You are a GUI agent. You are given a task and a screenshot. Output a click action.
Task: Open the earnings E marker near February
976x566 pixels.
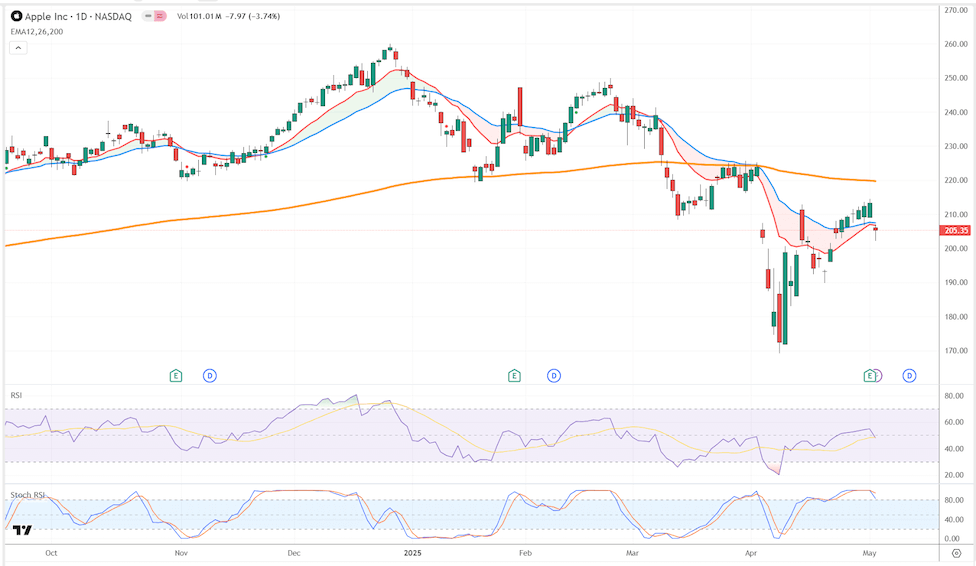(x=514, y=375)
